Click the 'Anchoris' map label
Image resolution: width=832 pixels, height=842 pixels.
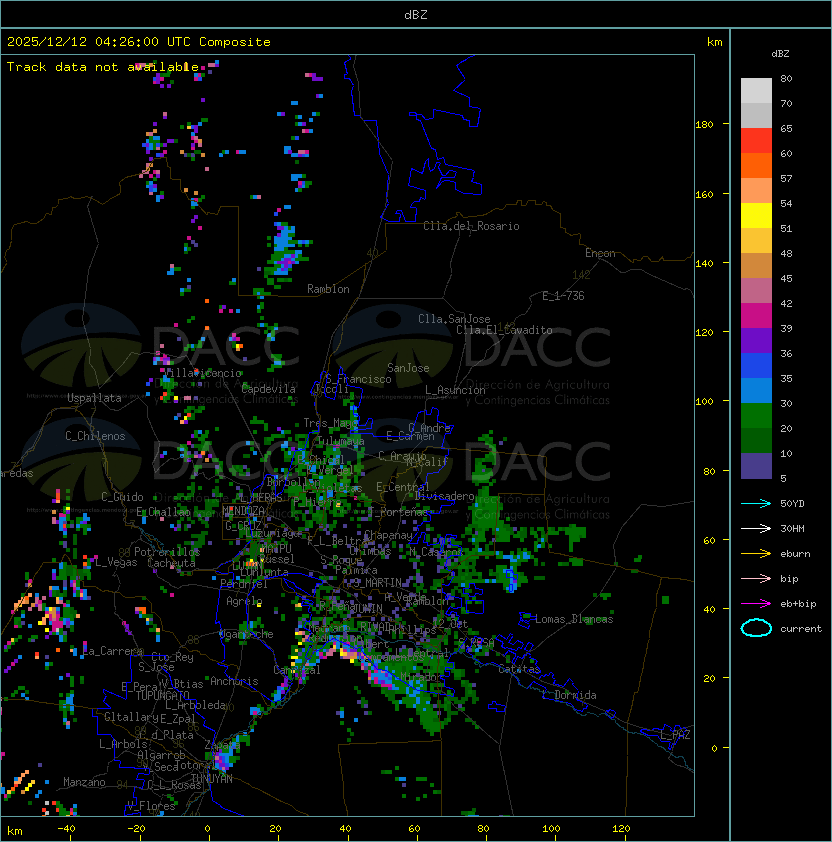click(x=234, y=681)
